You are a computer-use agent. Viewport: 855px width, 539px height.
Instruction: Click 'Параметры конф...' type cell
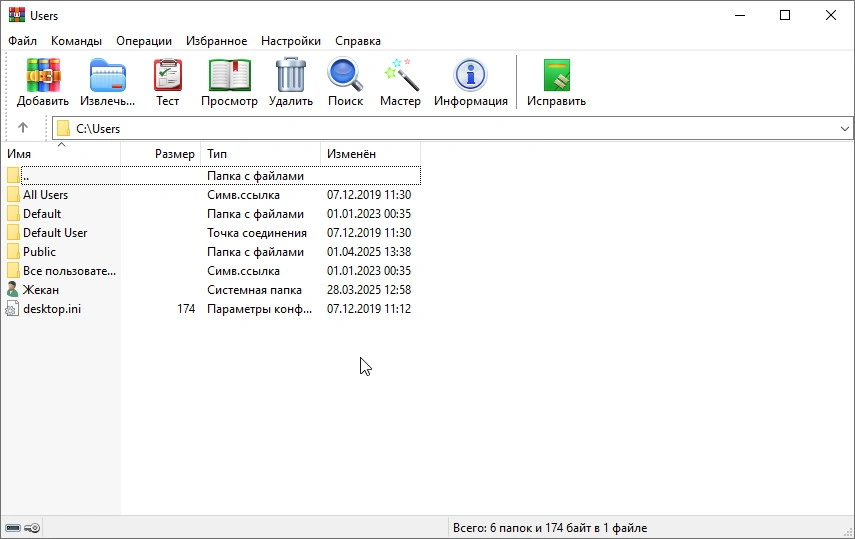[x=260, y=309]
